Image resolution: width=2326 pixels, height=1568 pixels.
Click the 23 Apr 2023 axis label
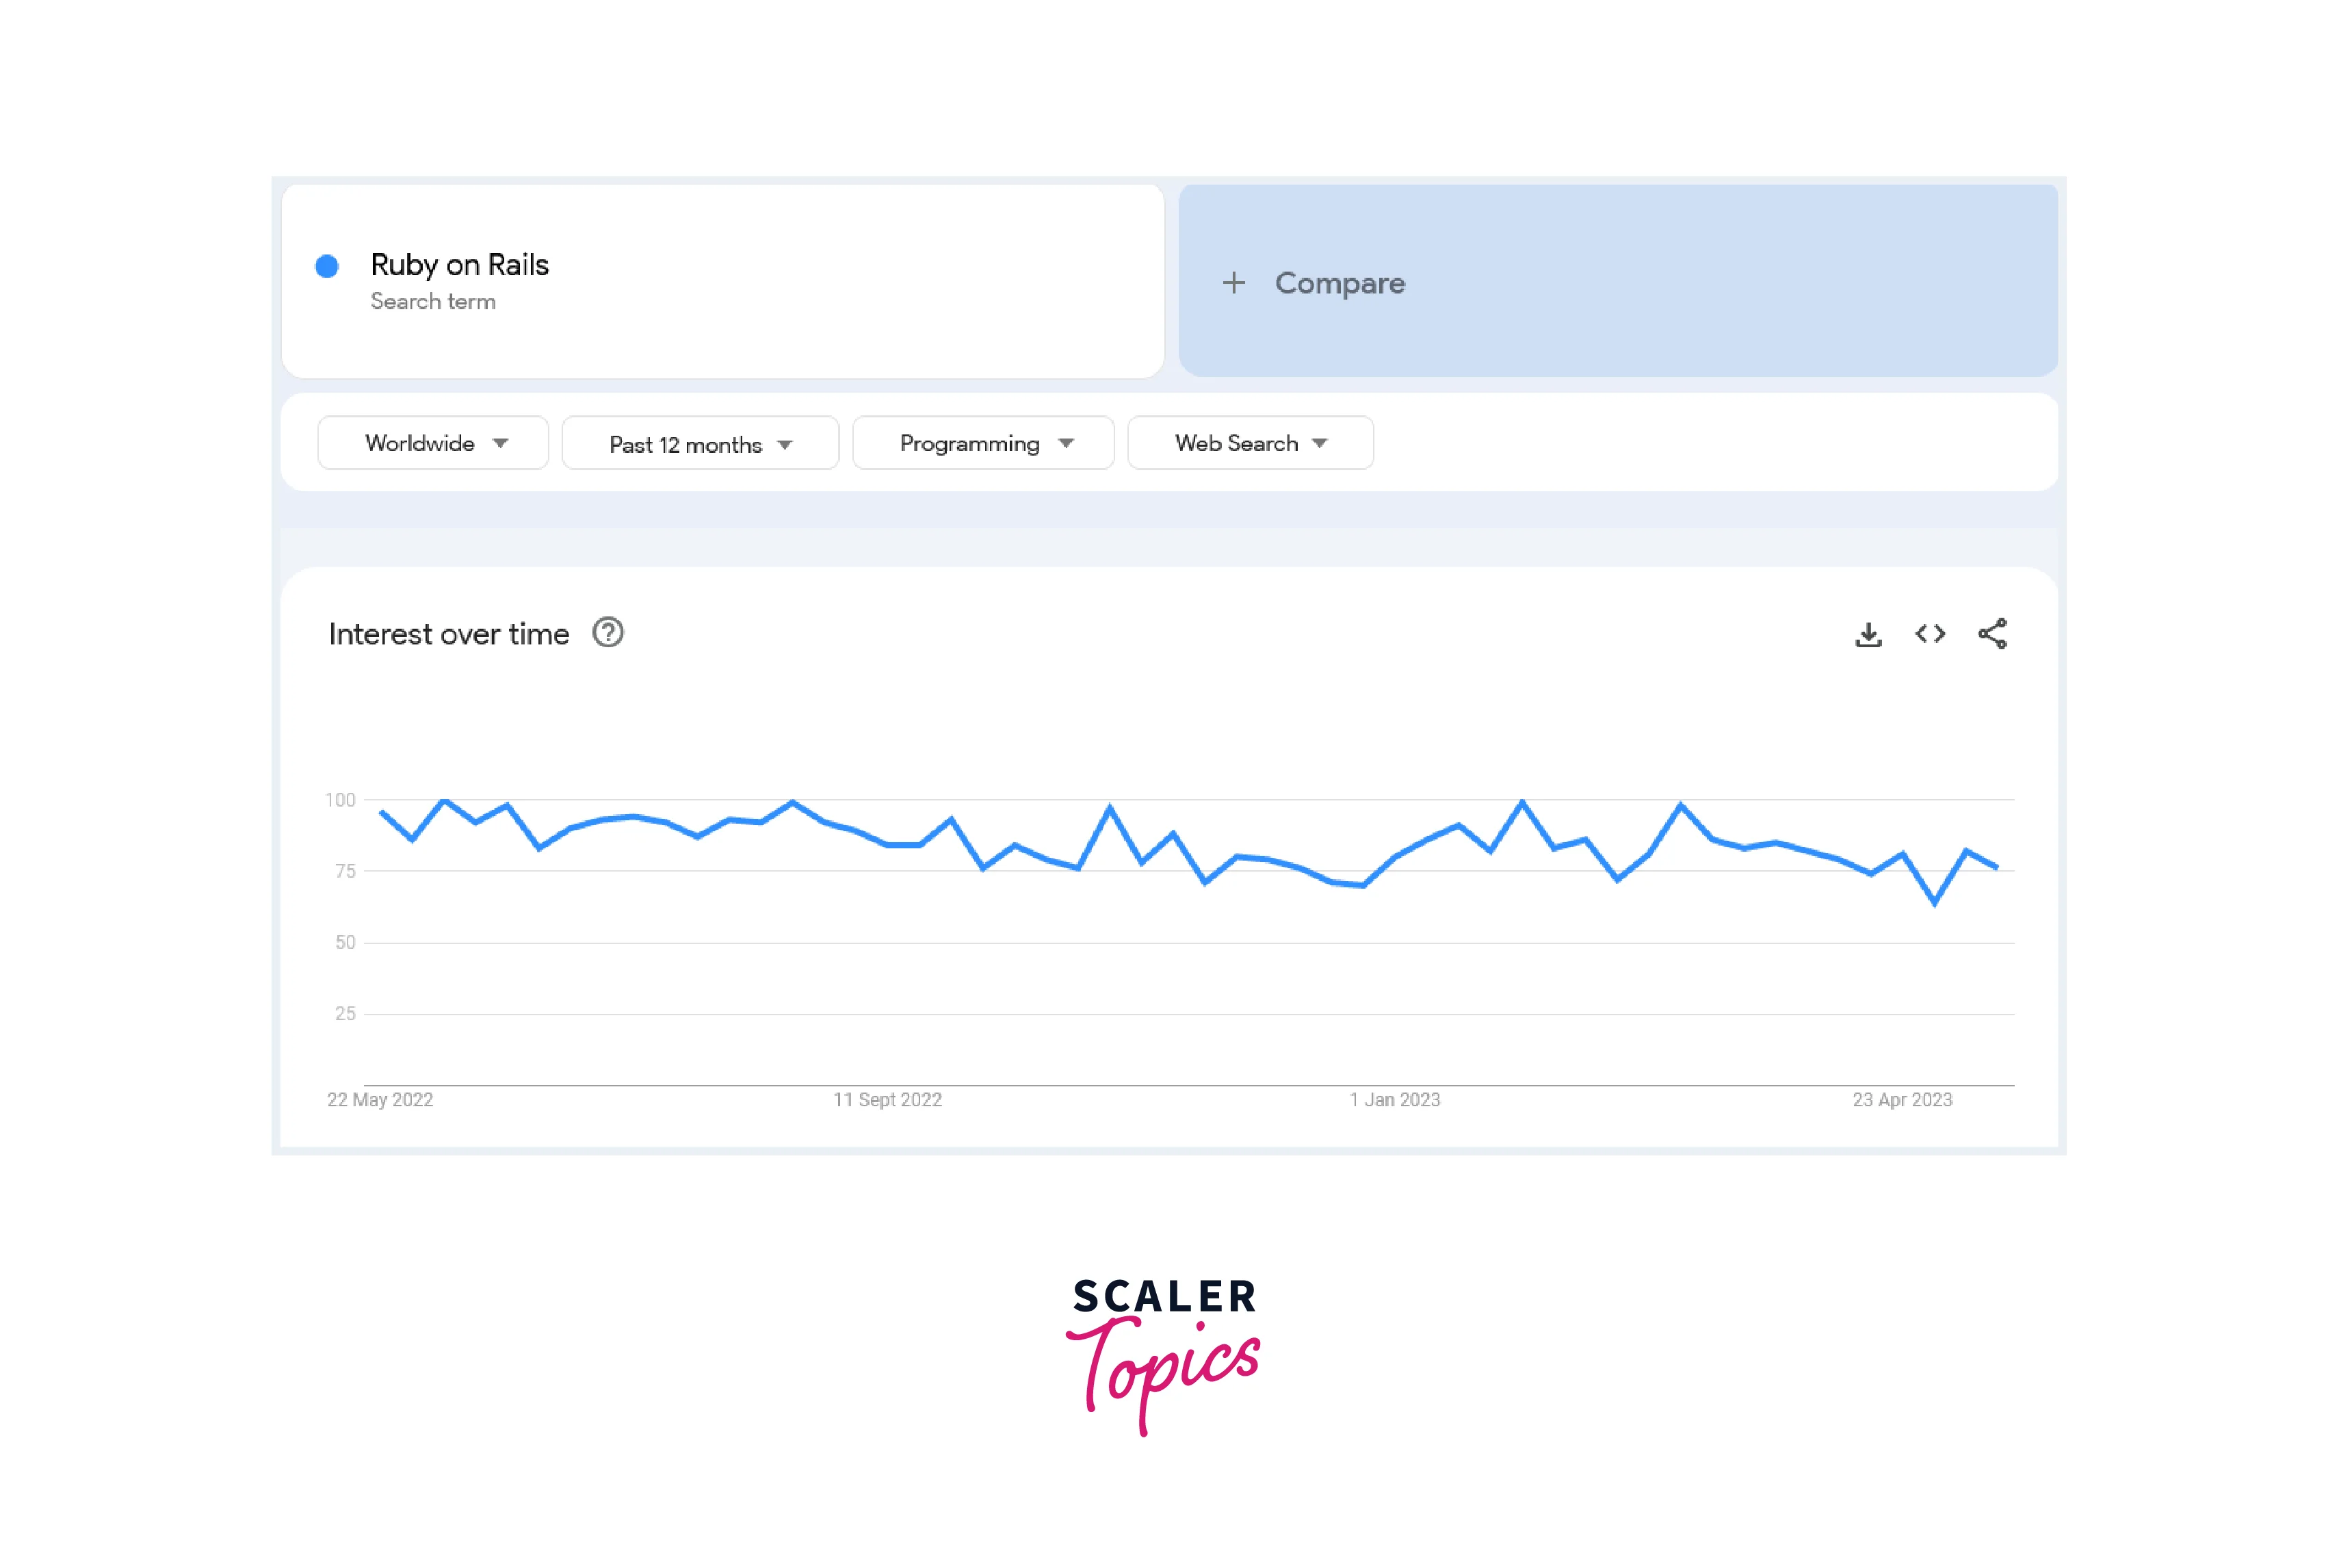1902,1100
